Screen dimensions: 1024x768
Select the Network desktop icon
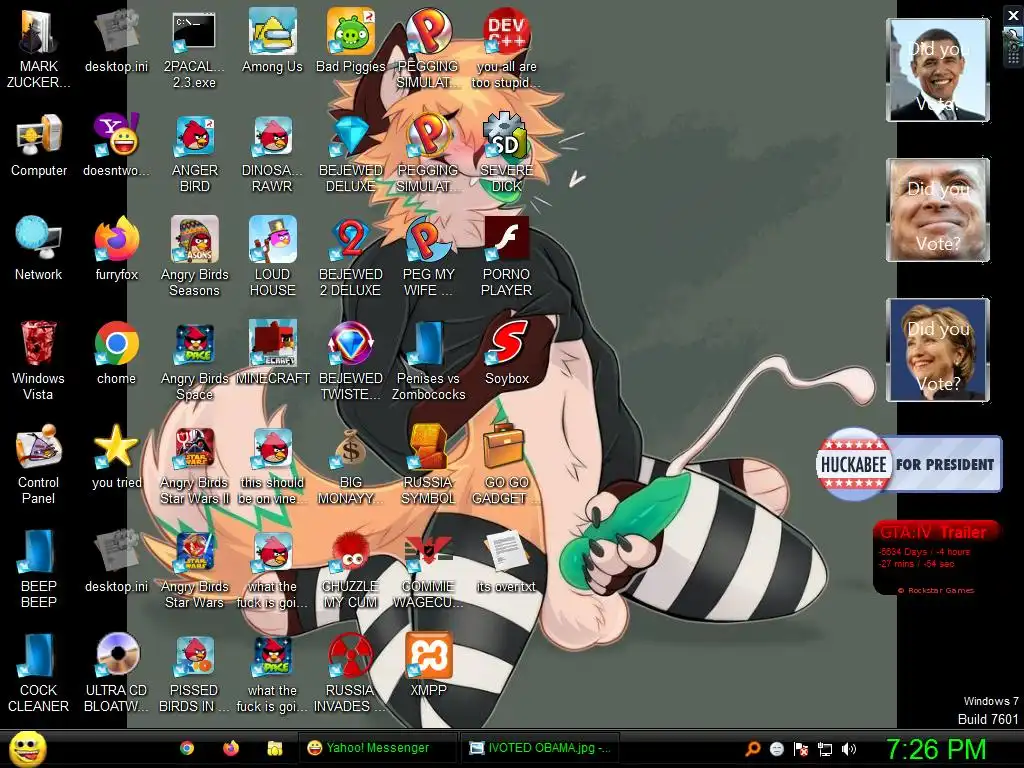(x=39, y=249)
